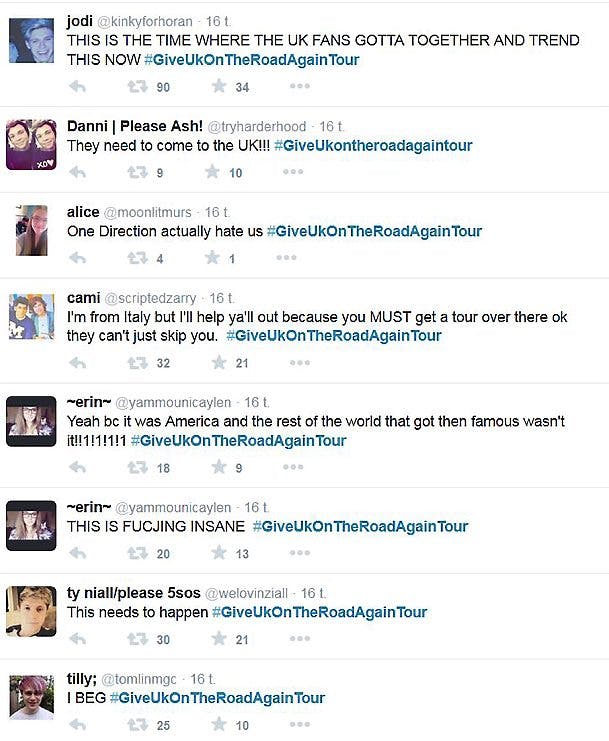Screen dimensions: 609x741
Task: Favorite cami's tweet from Italy
Action: pos(218,363)
